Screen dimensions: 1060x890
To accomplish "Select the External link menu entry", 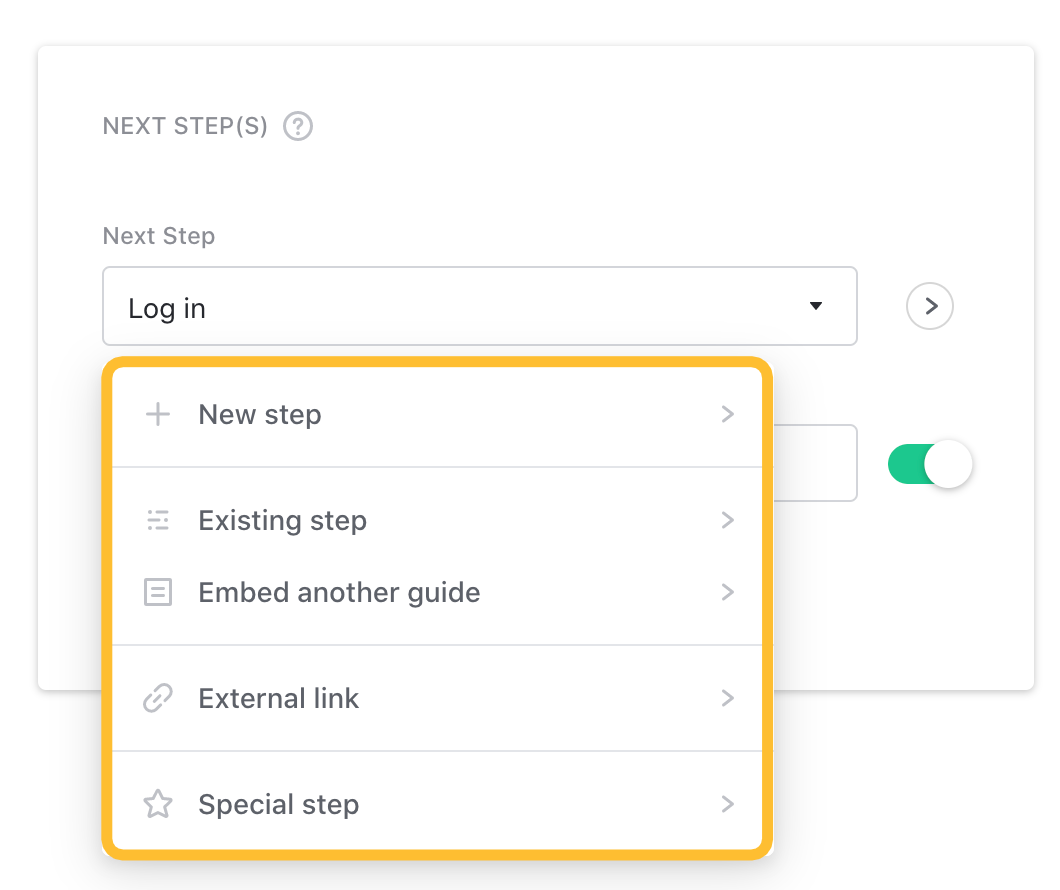I will pos(278,698).
